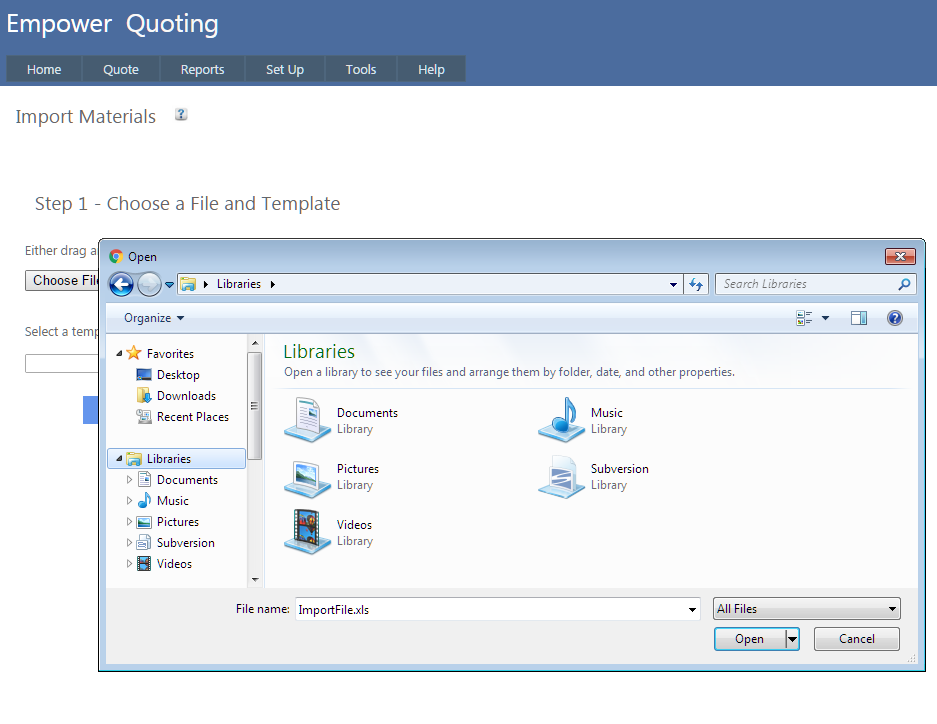Open dialog help question mark icon
Image resolution: width=937 pixels, height=724 pixels.
tap(894, 318)
